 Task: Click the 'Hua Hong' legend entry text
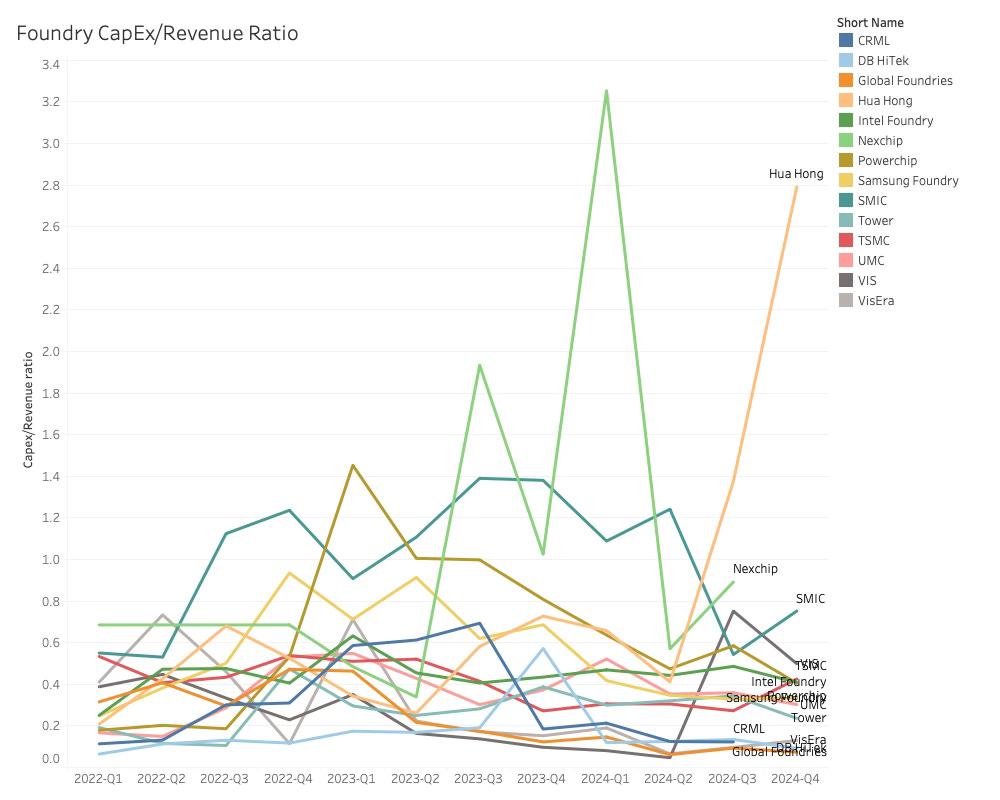(x=885, y=101)
